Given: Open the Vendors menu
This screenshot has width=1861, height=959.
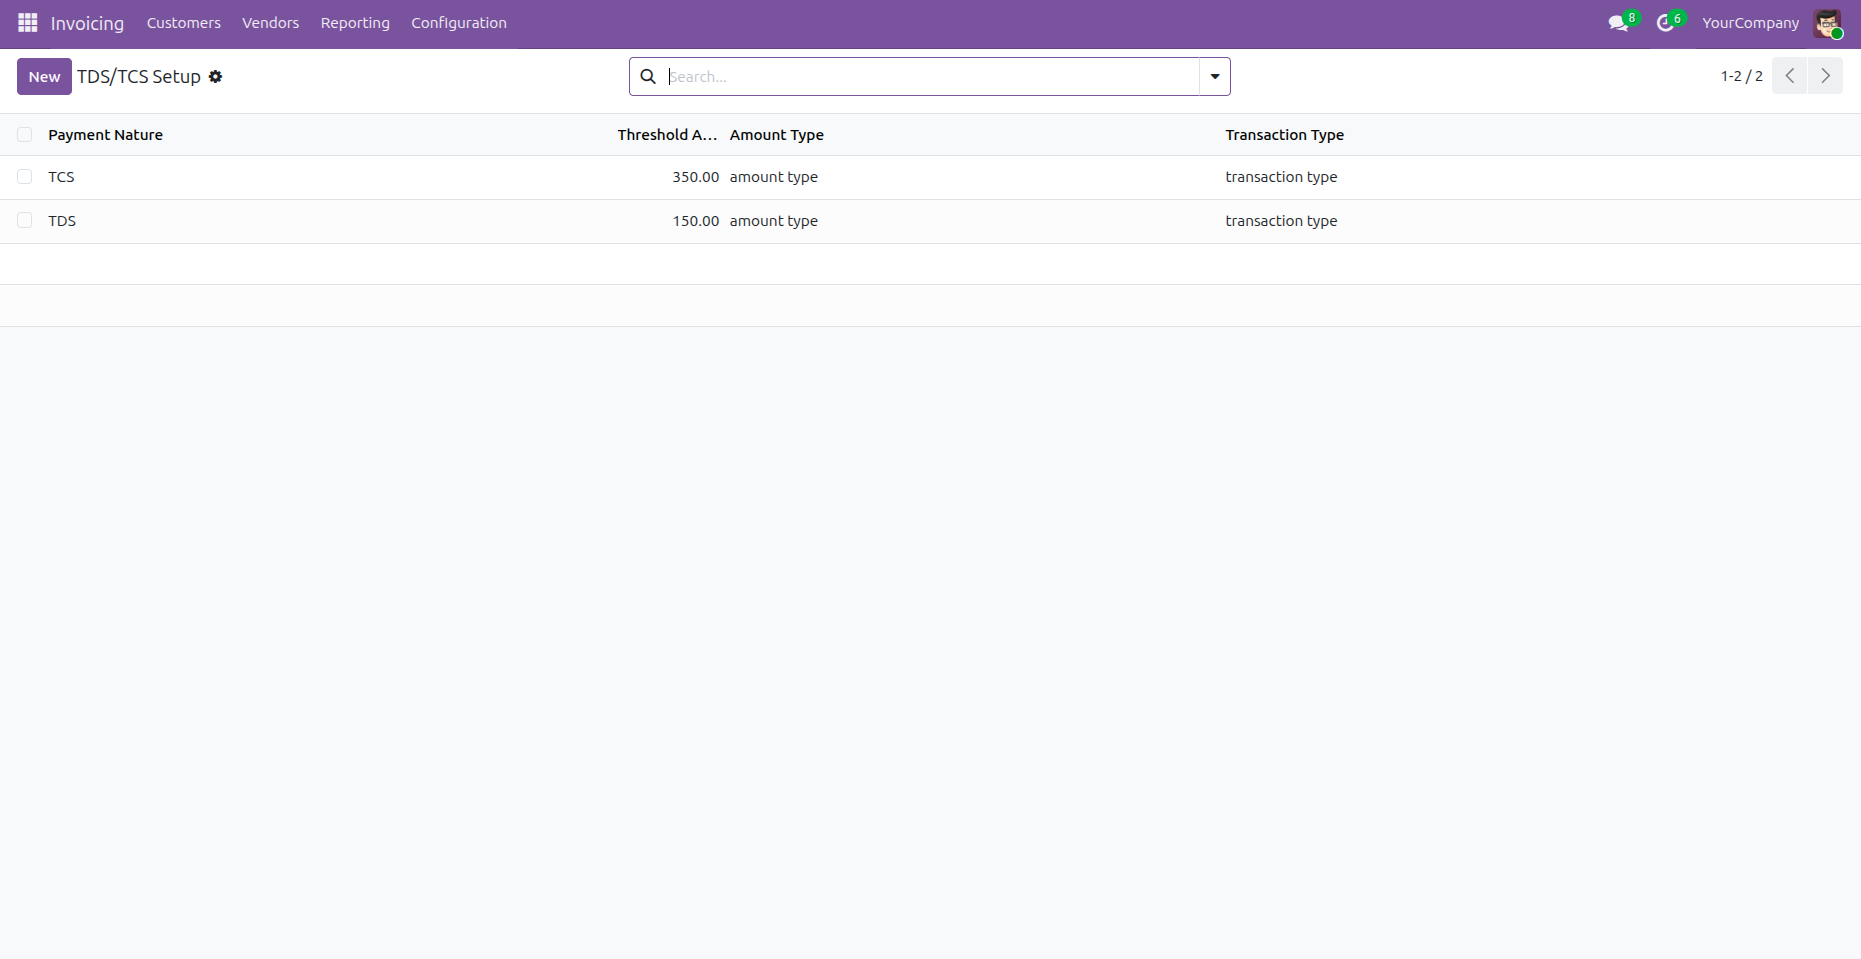Looking at the screenshot, I should point(270,23).
